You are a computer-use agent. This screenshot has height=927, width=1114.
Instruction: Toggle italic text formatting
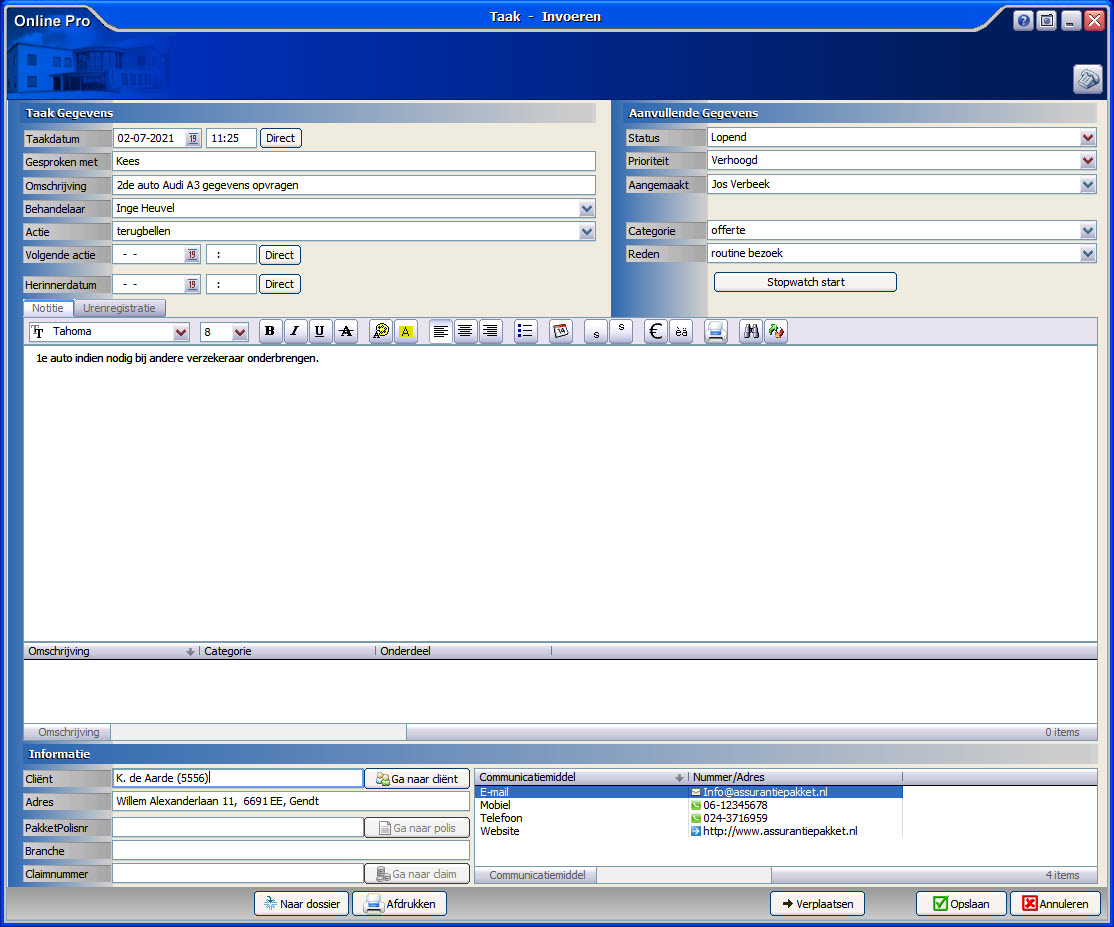(295, 332)
